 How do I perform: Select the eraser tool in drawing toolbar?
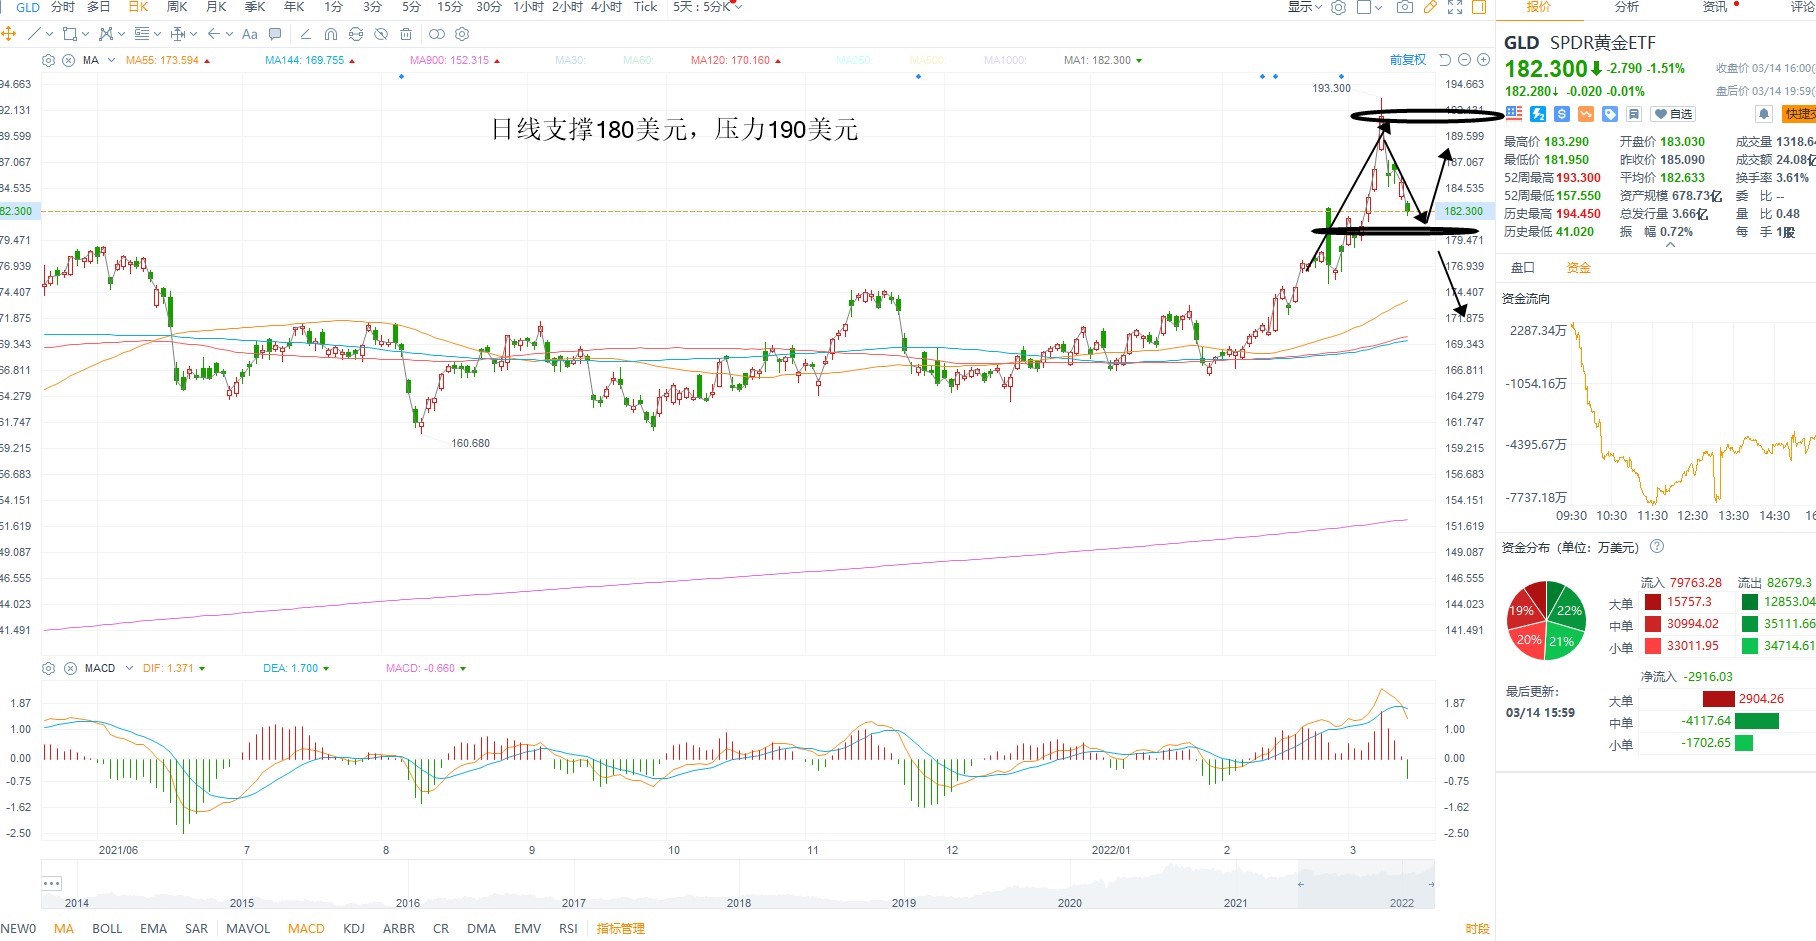pyautogui.click(x=306, y=34)
